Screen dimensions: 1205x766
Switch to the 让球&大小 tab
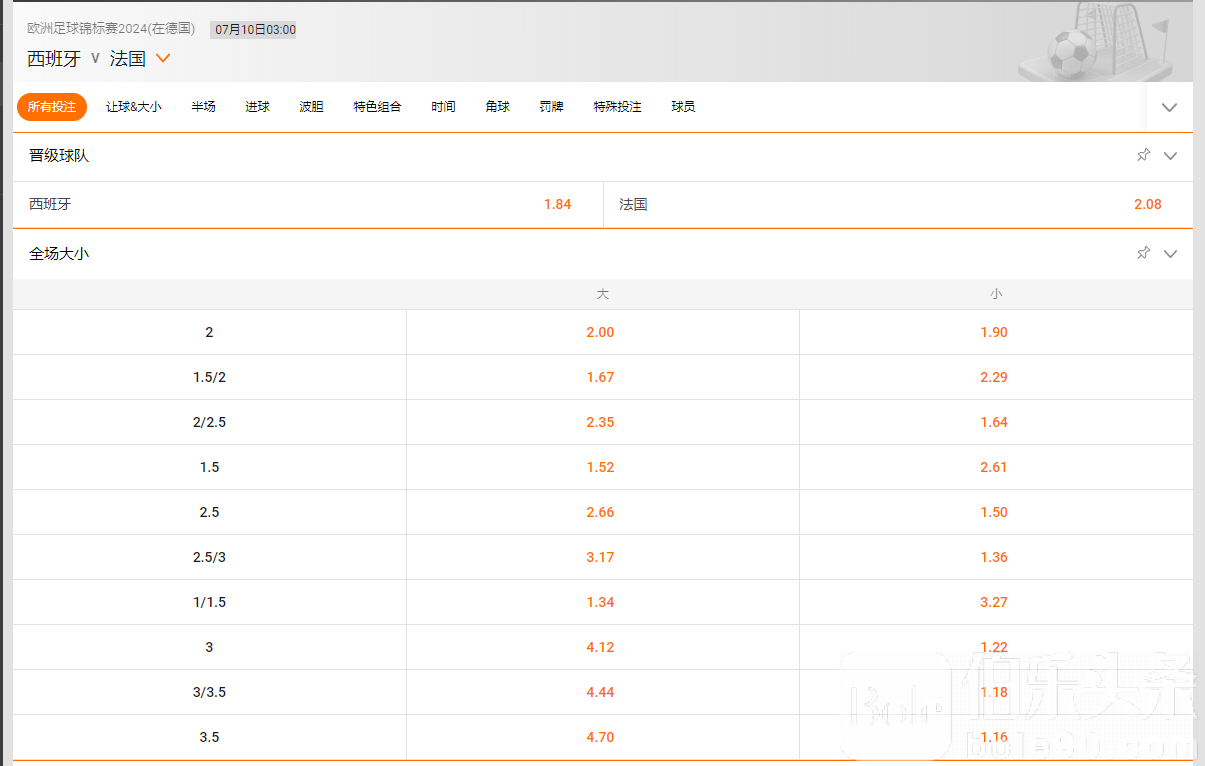[x=133, y=107]
